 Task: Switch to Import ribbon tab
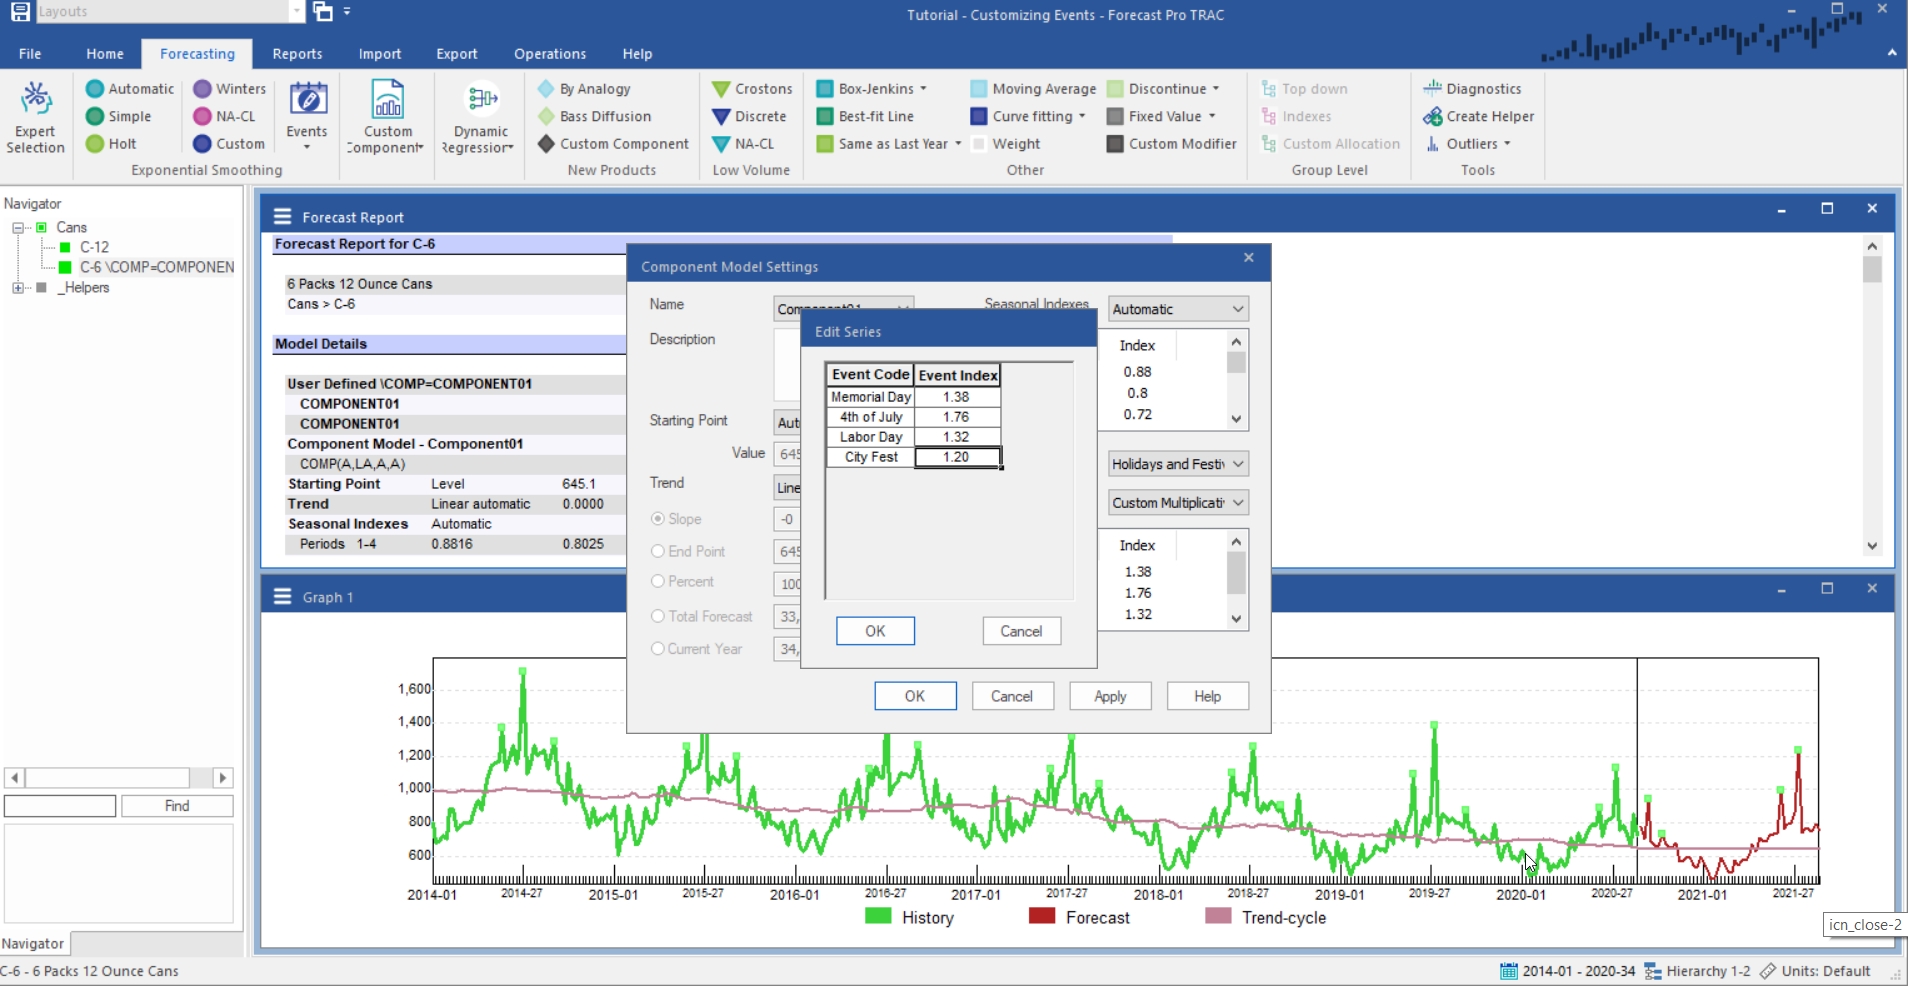[380, 54]
